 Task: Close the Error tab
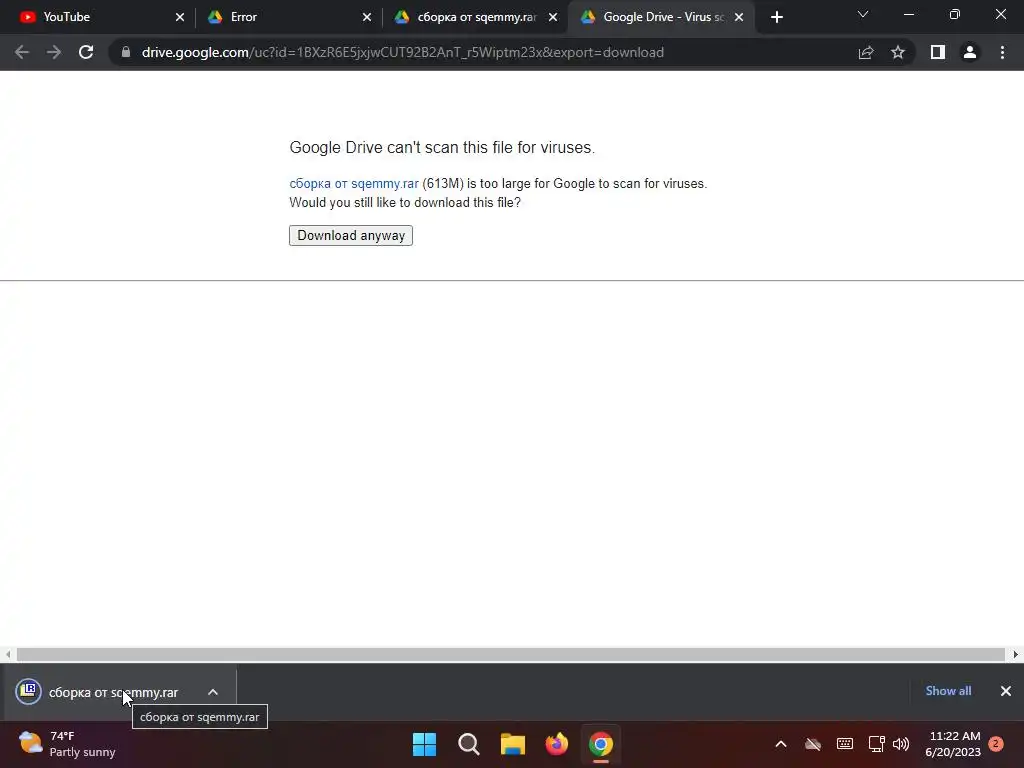tap(366, 18)
